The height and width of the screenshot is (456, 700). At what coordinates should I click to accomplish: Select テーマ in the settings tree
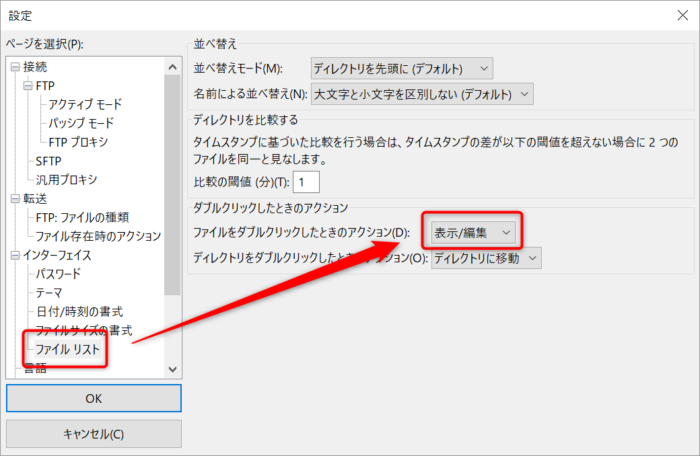point(49,293)
